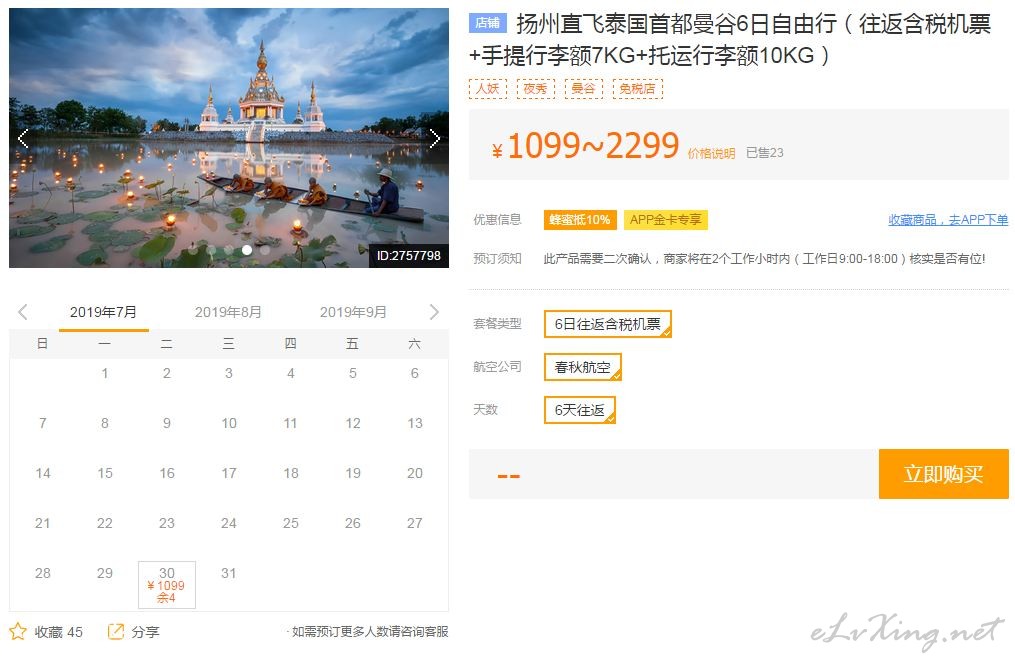This screenshot has height=665, width=1015.
Task: Click the 套餐类型 label
Action: [497, 323]
